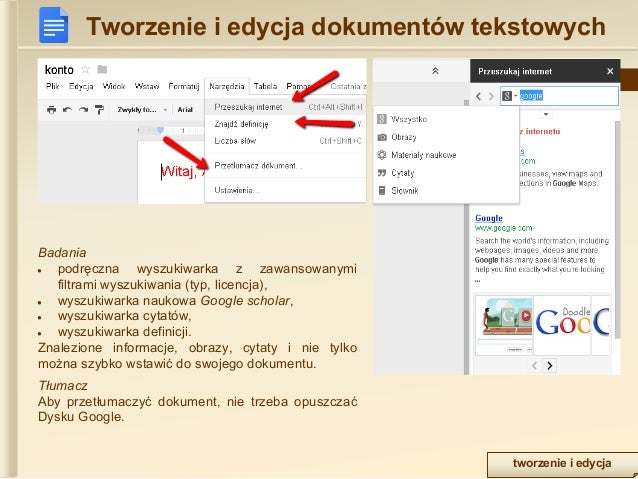The image size is (638, 479).
Task: Go back in research panel
Action: 478,96
